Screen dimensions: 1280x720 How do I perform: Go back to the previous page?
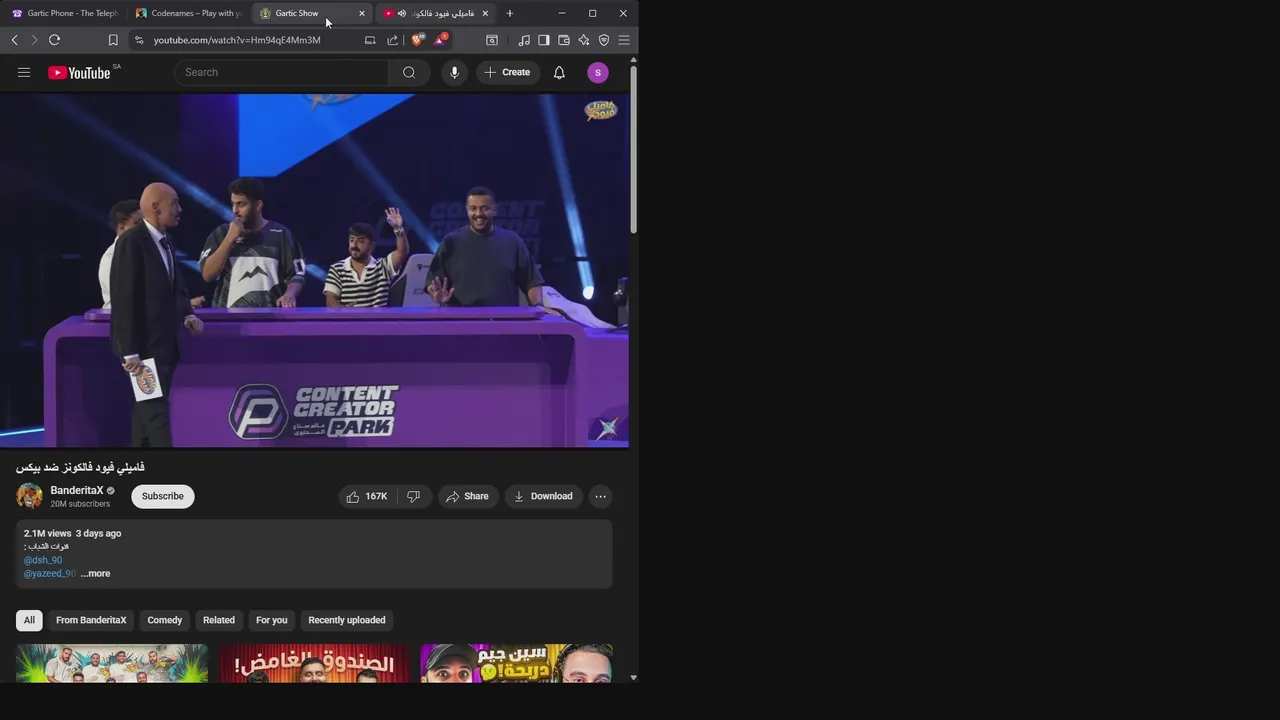[14, 40]
